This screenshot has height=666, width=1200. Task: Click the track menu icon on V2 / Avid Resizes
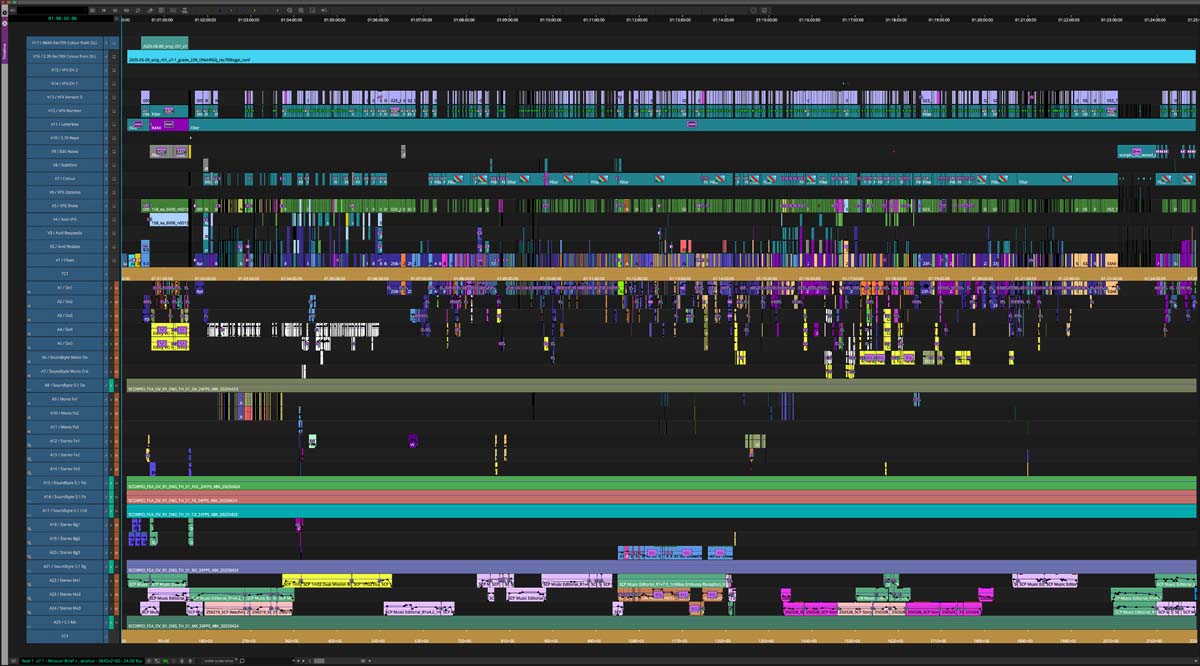click(114, 246)
